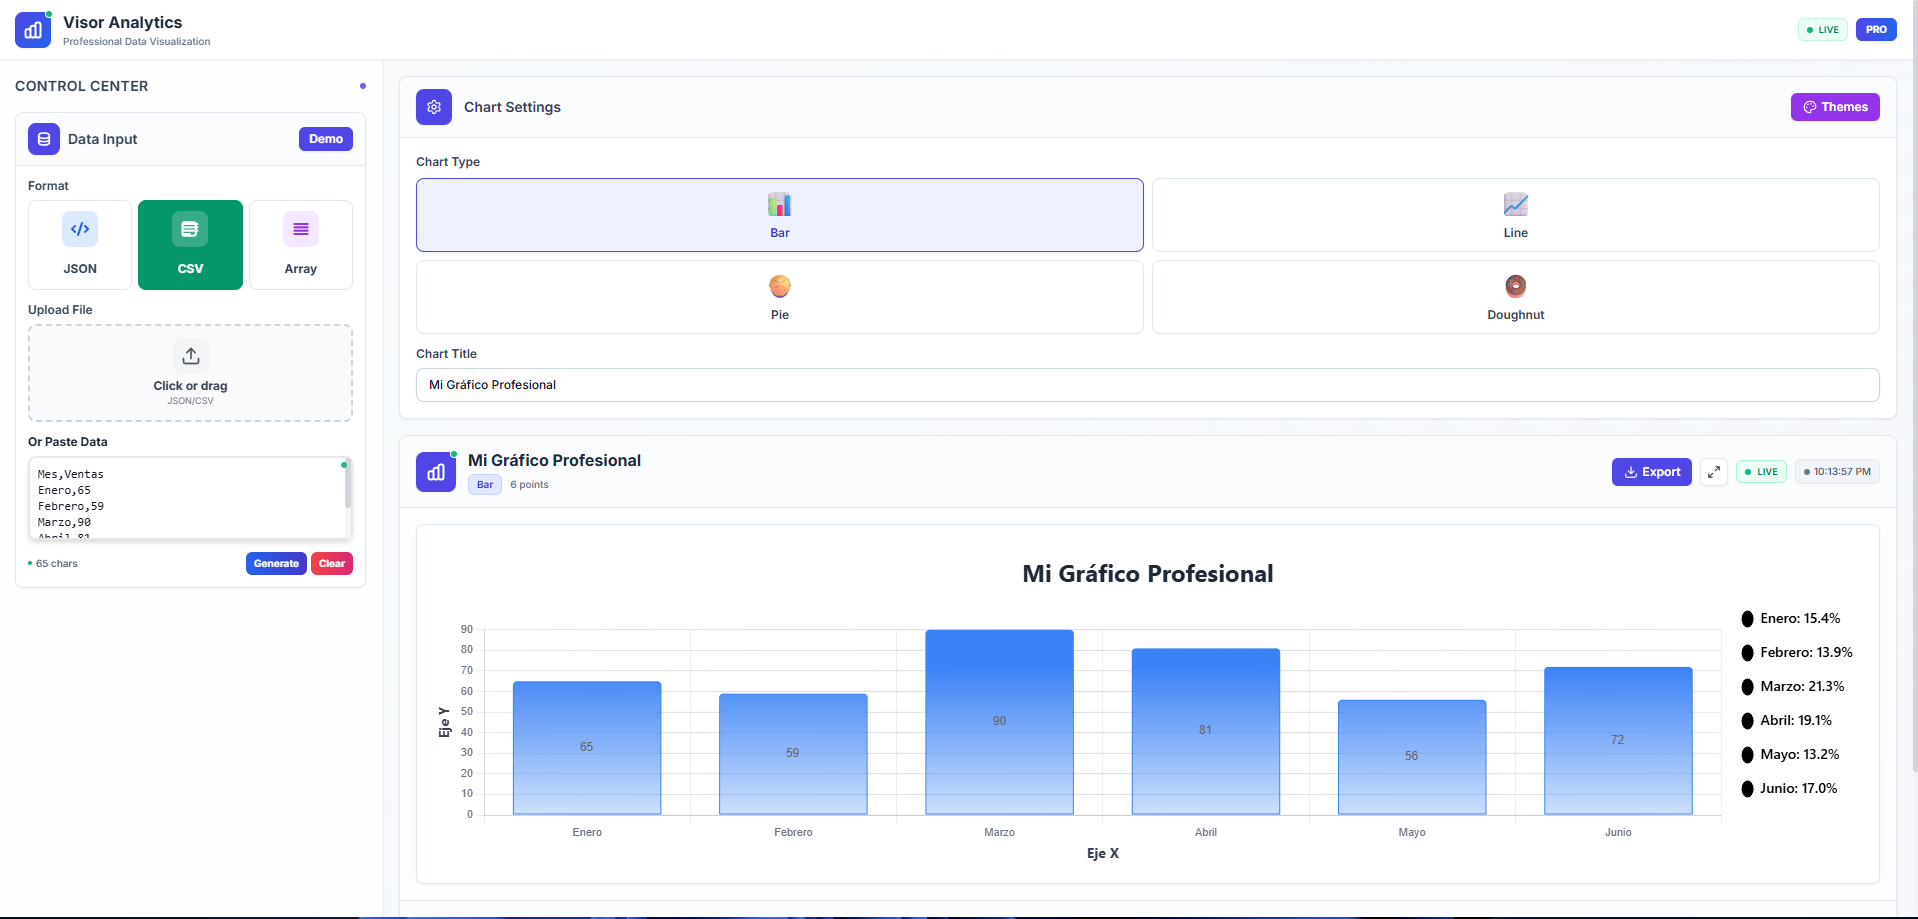Choose the Bar chart type
Viewport: 1918px width, 919px height.
(779, 215)
